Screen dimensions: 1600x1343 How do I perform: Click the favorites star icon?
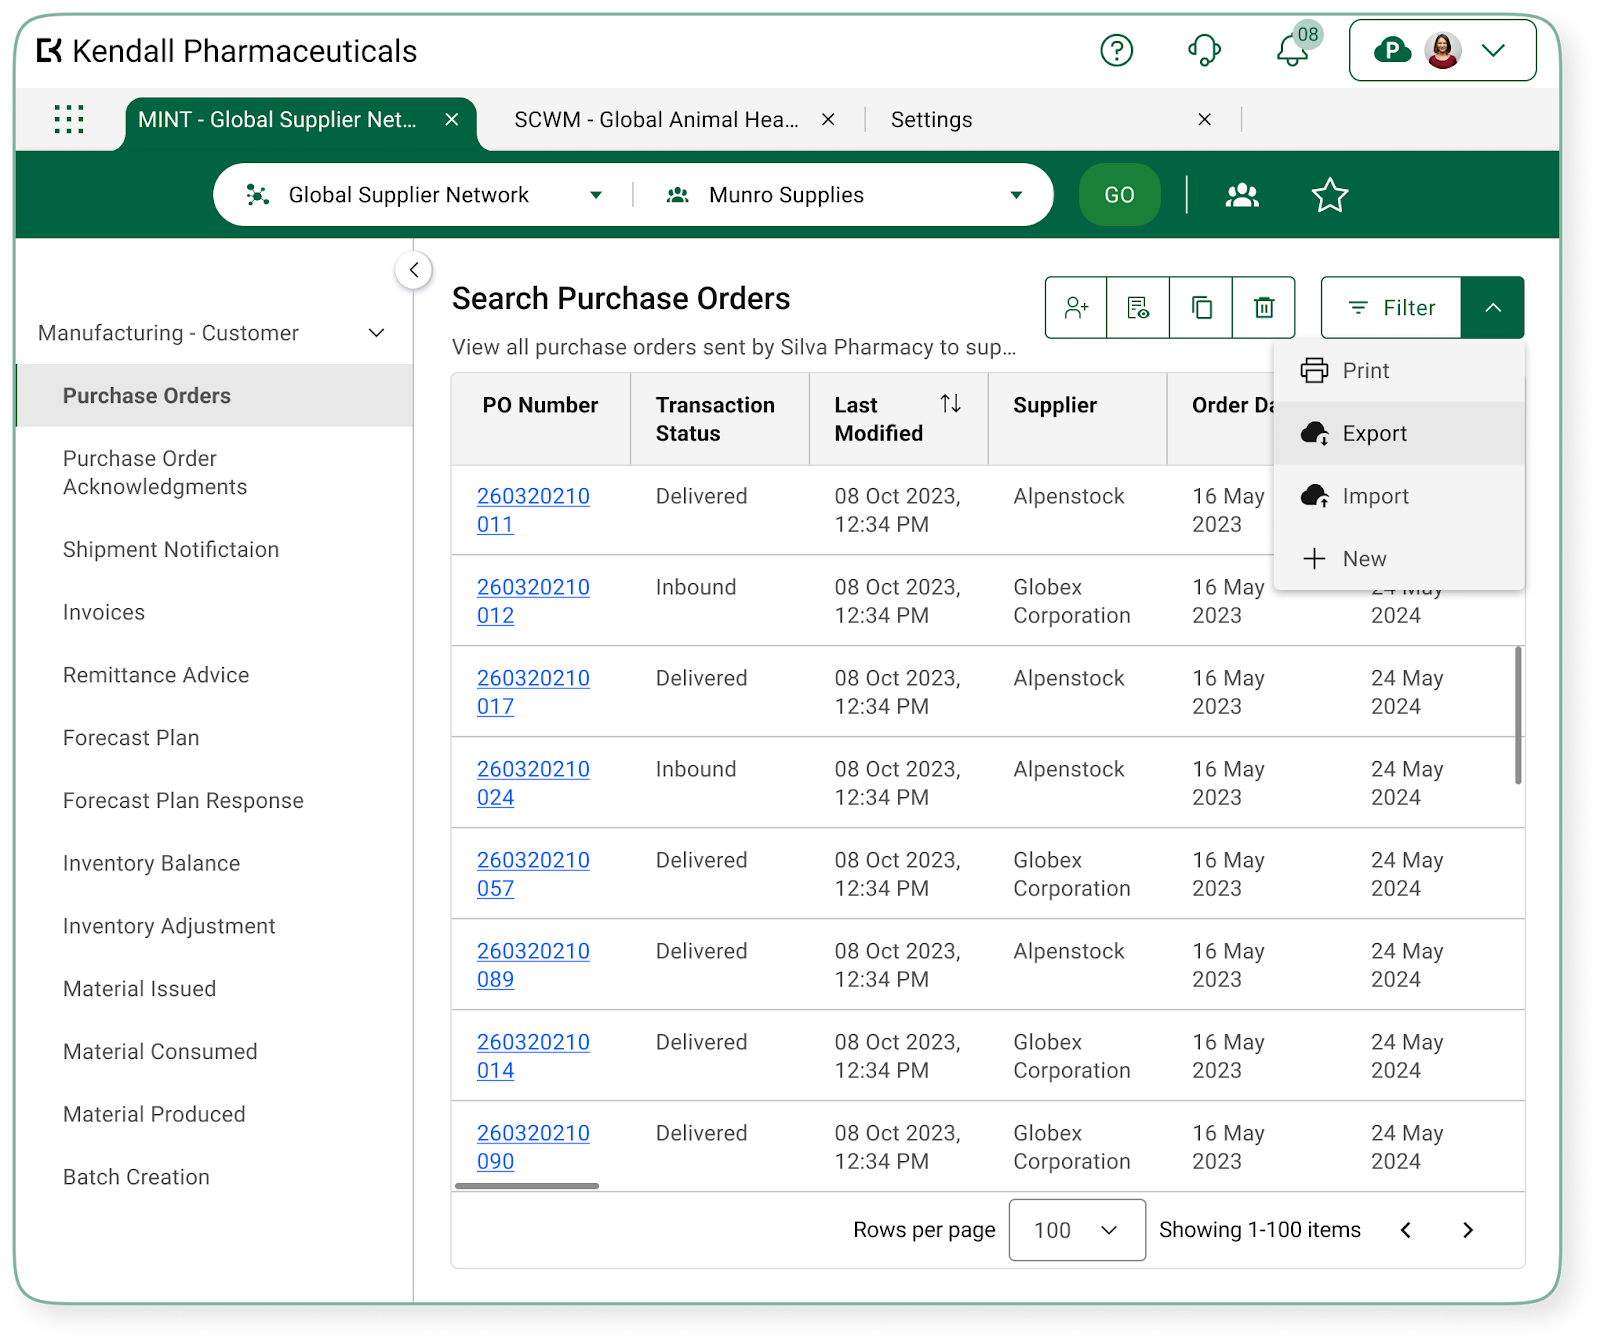1330,195
